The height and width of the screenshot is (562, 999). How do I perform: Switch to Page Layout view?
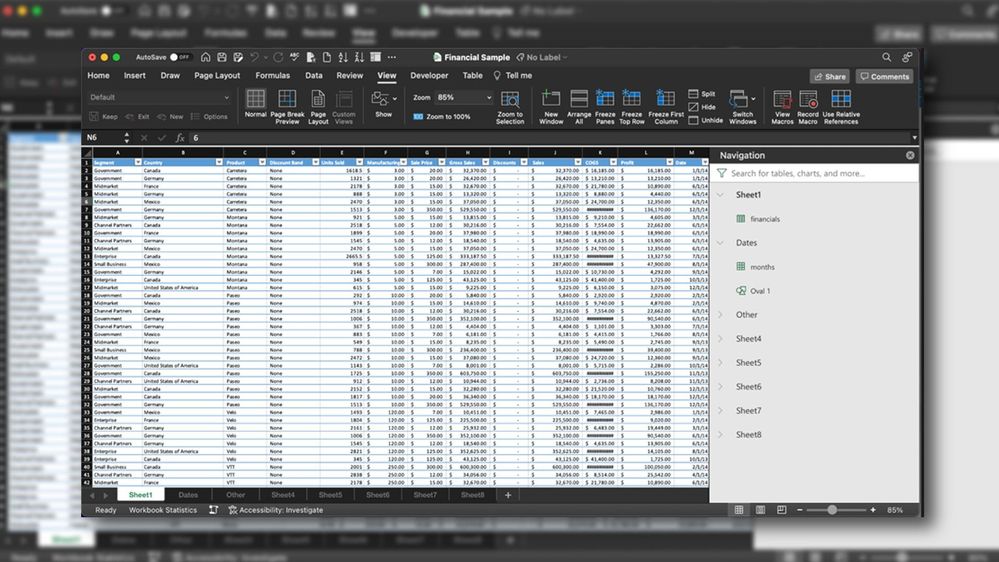tap(318, 106)
